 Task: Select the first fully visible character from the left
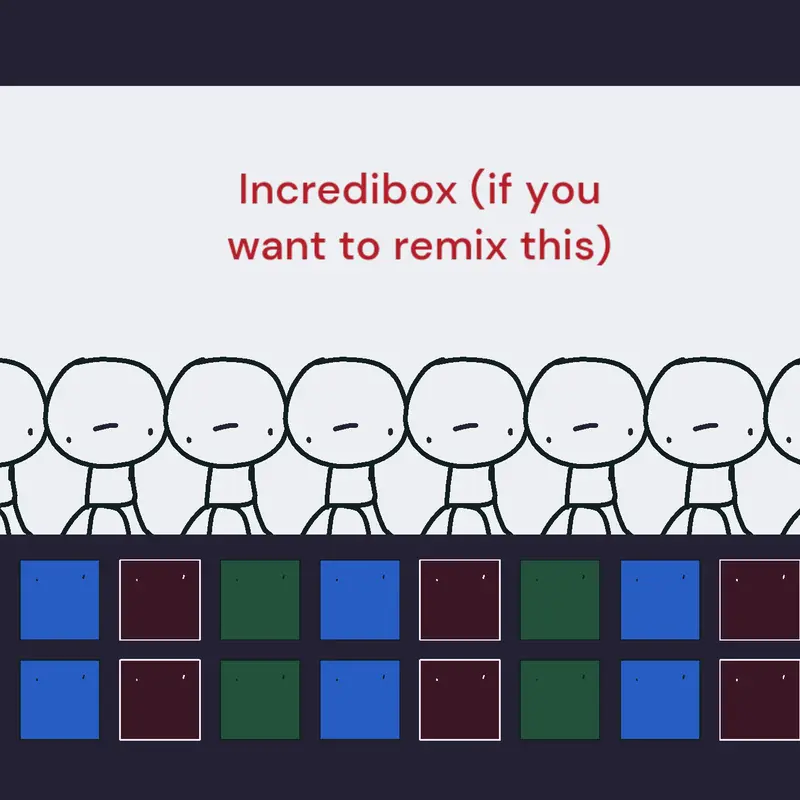[x=106, y=445]
